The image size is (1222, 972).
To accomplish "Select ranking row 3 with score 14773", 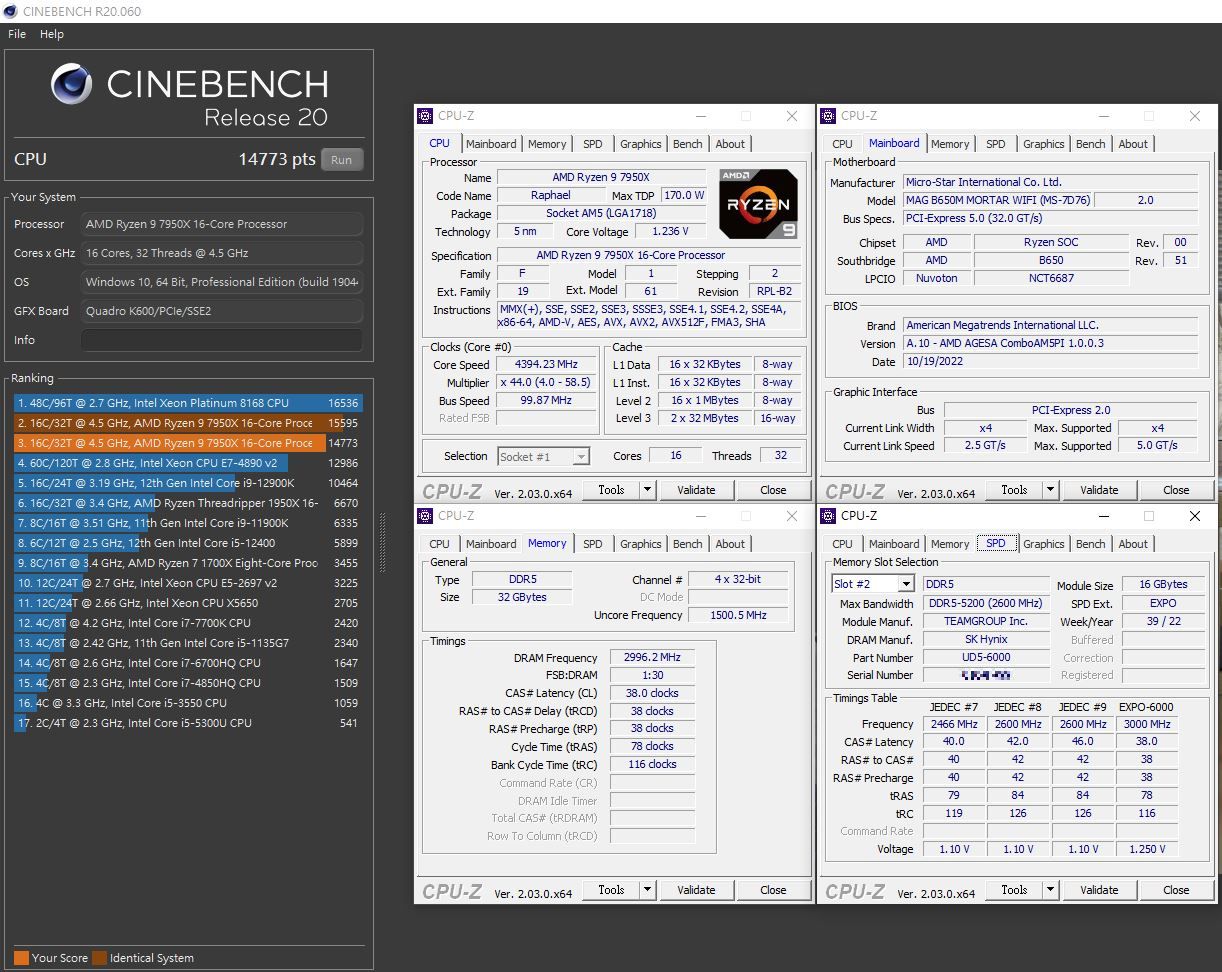I will (188, 443).
